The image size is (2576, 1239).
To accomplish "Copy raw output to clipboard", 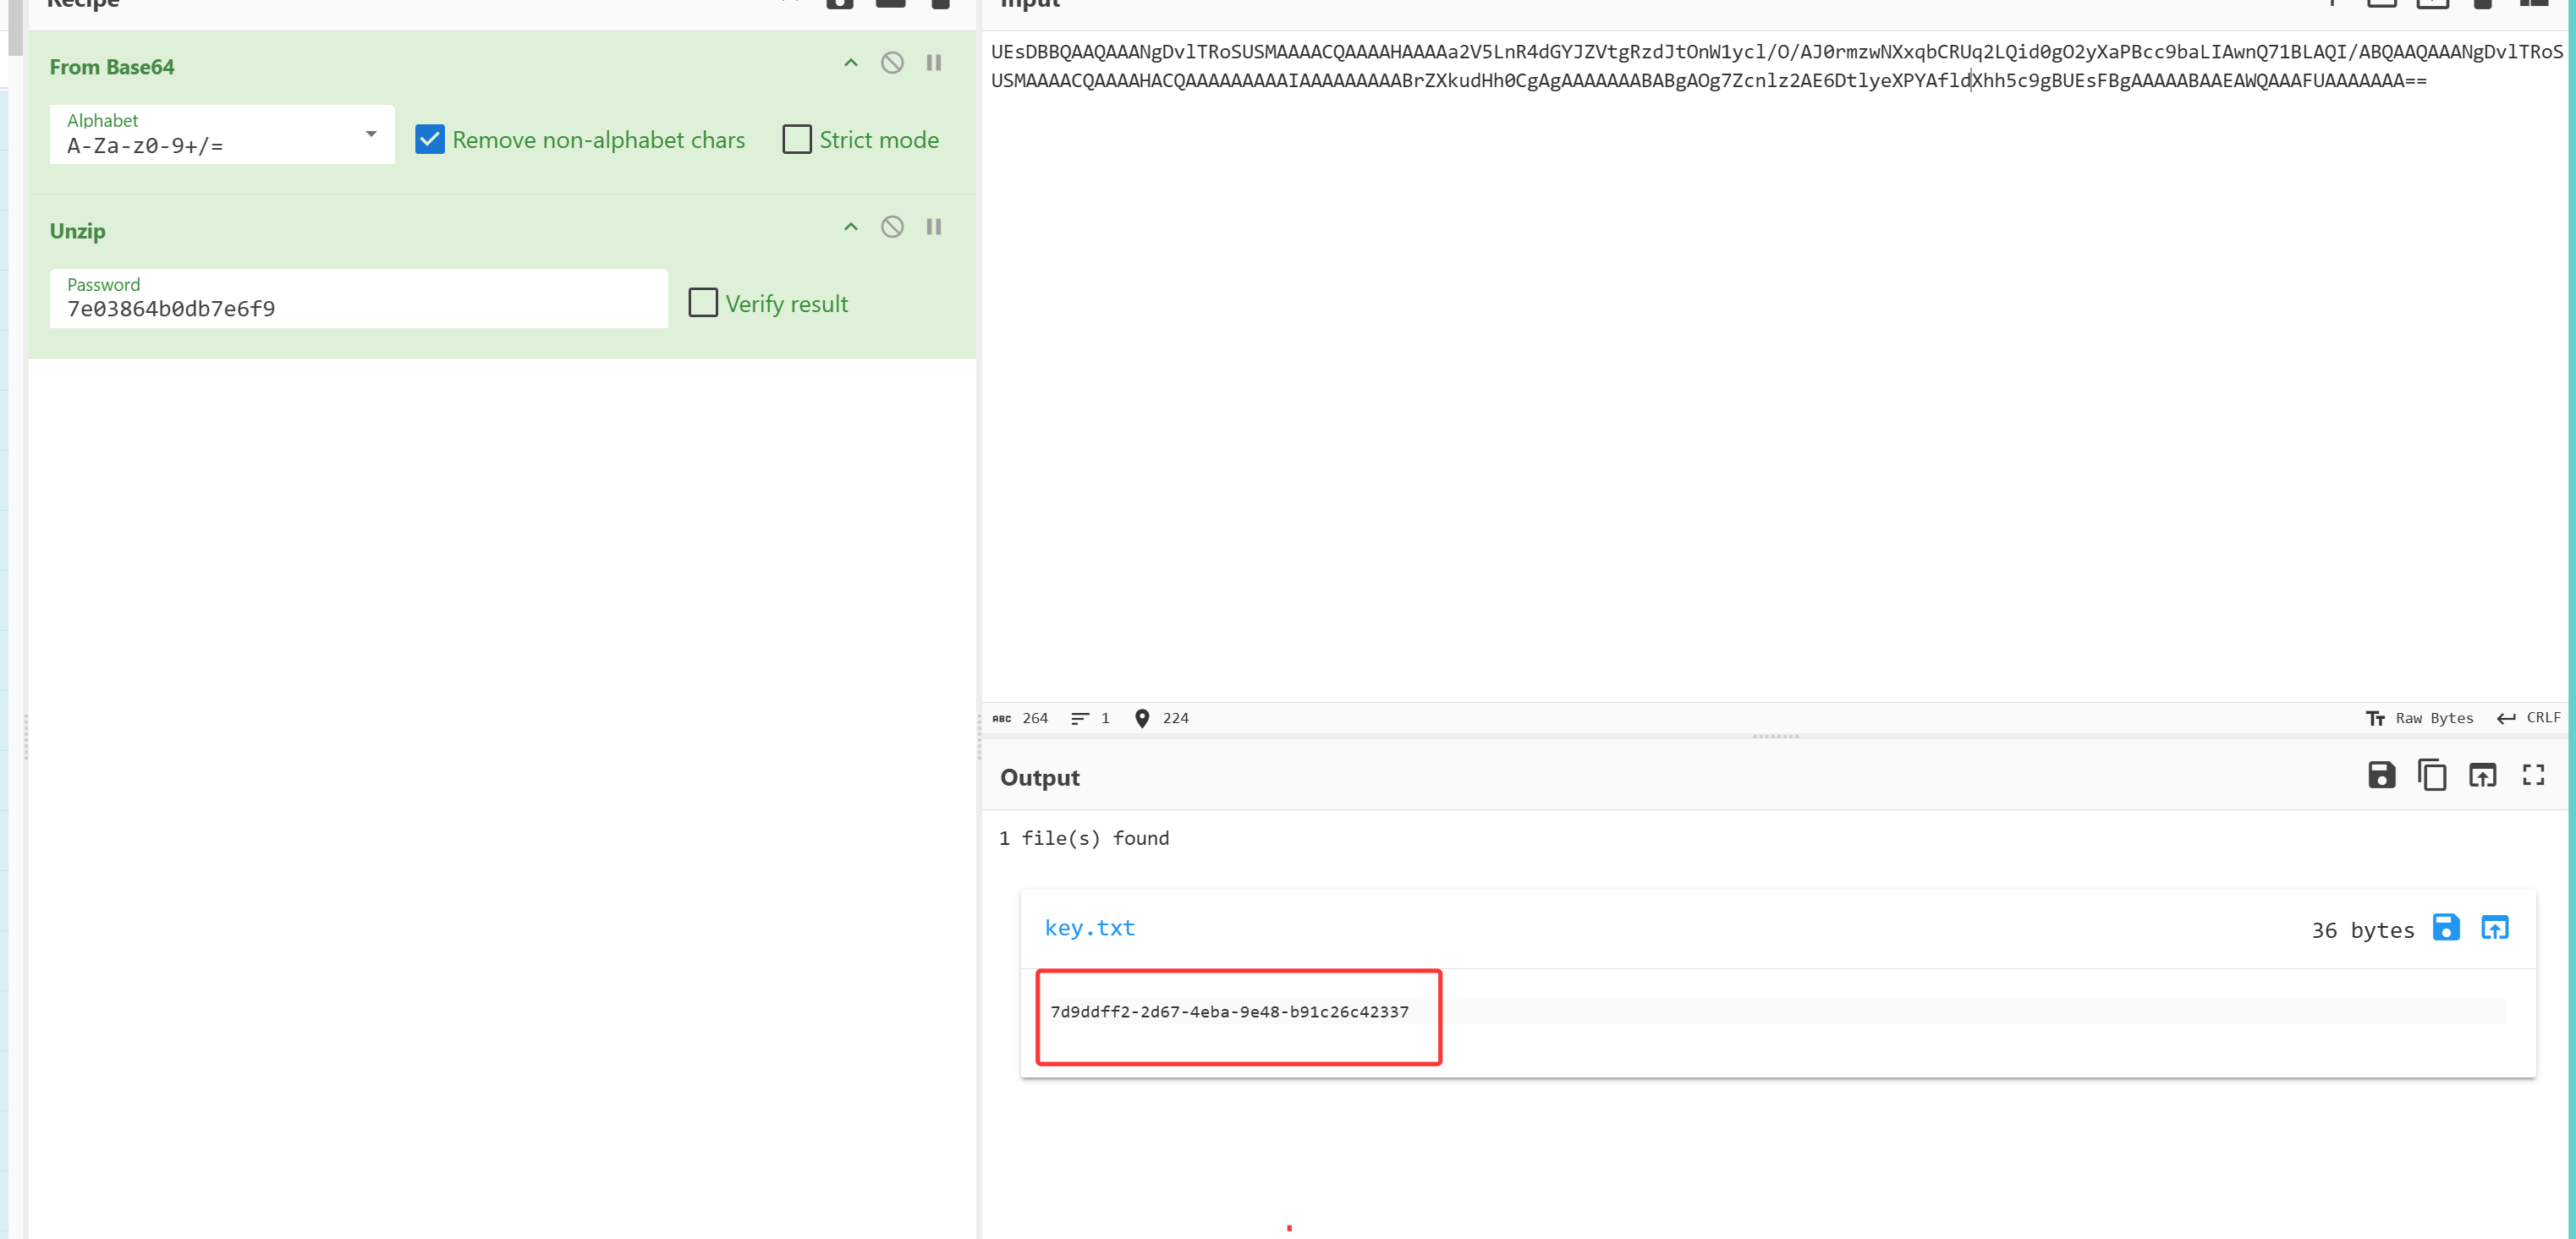I will pos(2431,775).
